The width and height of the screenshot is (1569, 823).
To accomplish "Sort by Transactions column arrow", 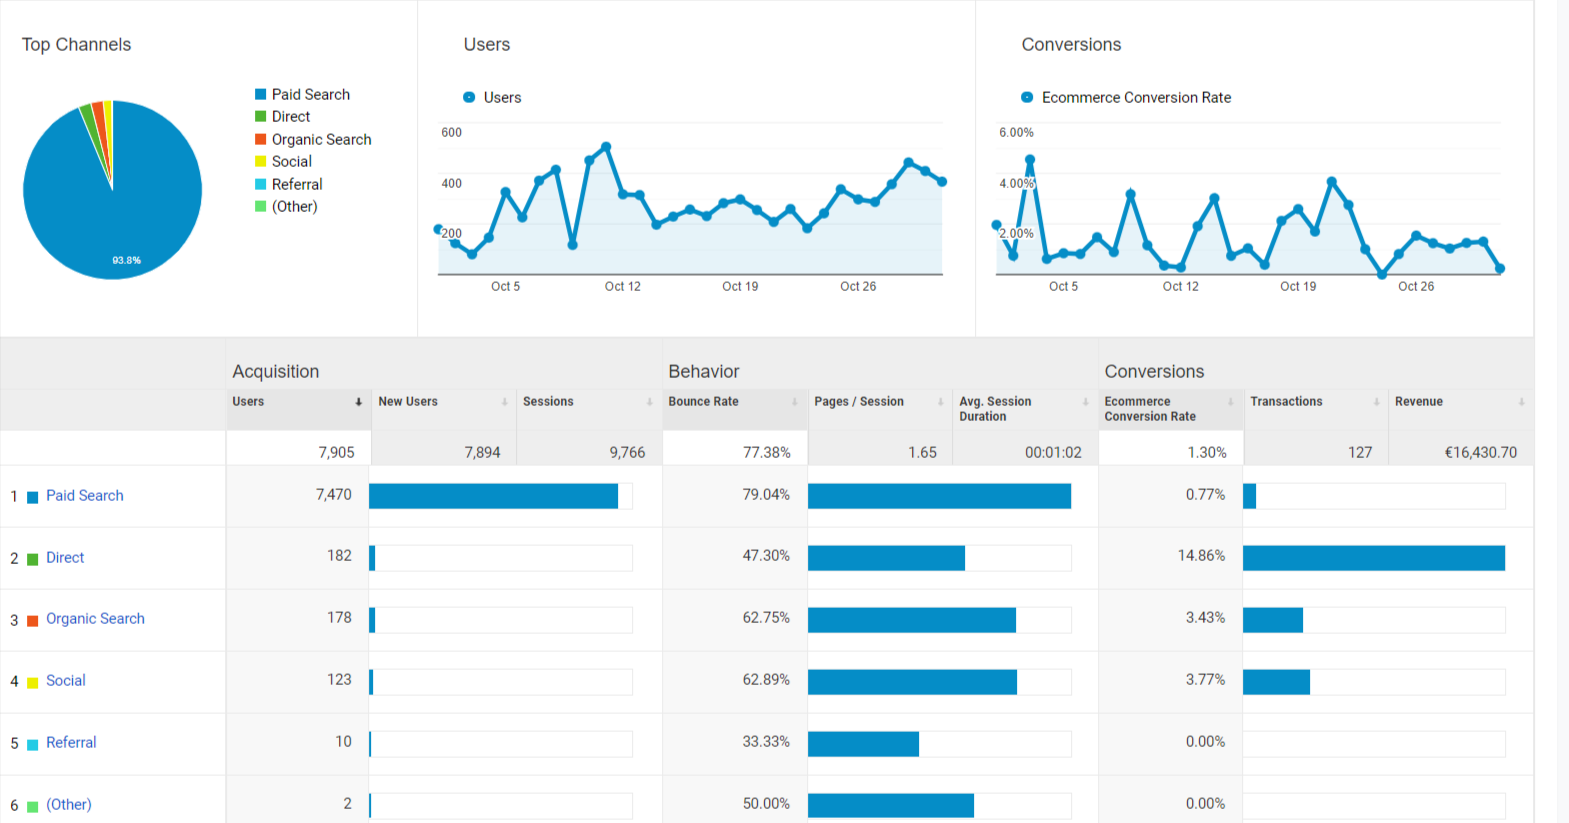I will (1376, 402).
